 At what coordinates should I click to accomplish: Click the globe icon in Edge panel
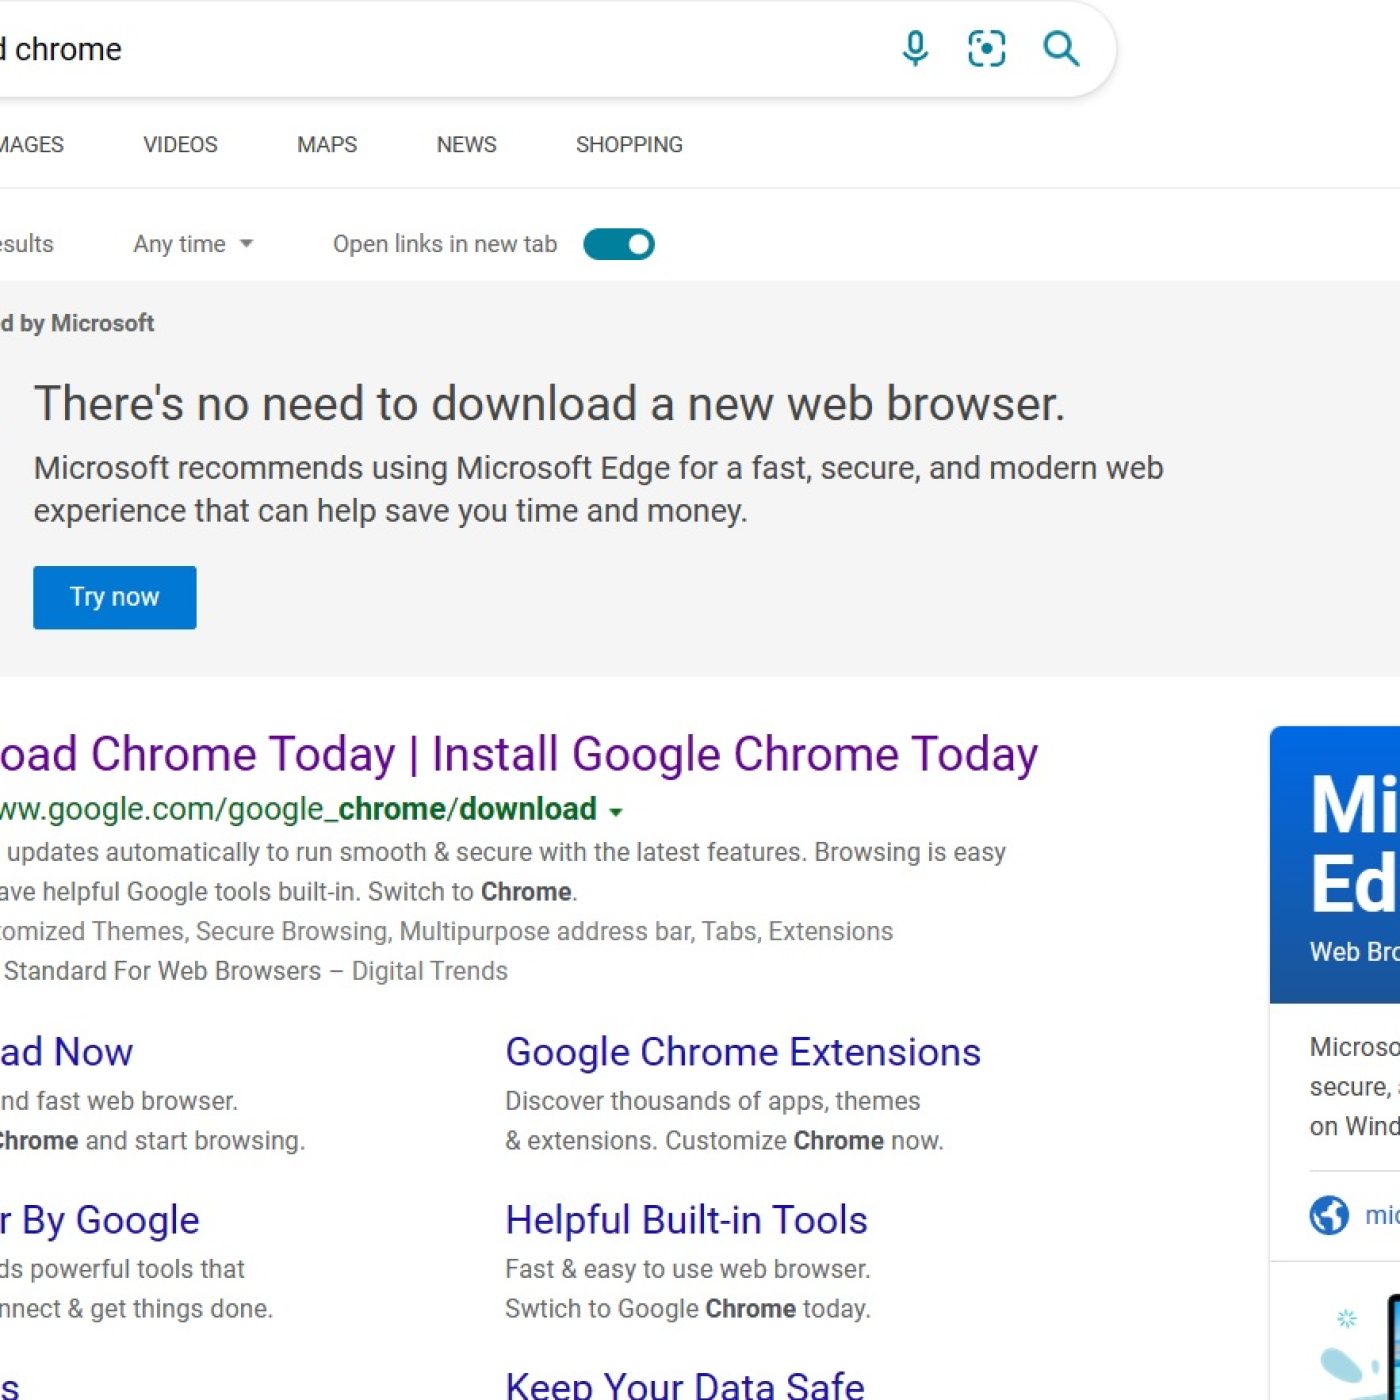pos(1329,1215)
